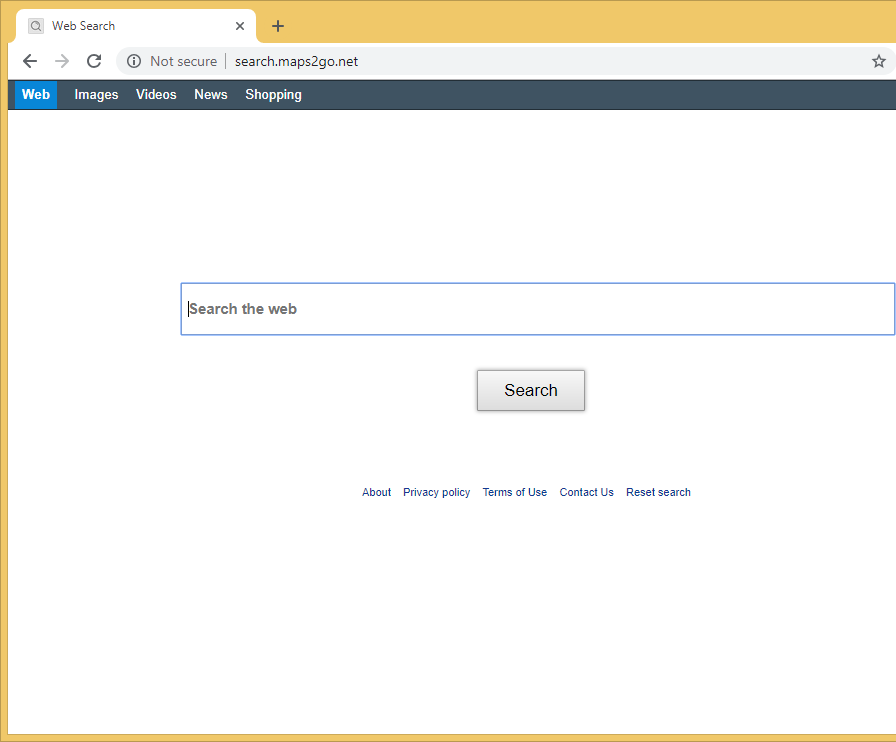This screenshot has width=896, height=742.
Task: Bookmark this page with star icon
Action: pos(878,61)
